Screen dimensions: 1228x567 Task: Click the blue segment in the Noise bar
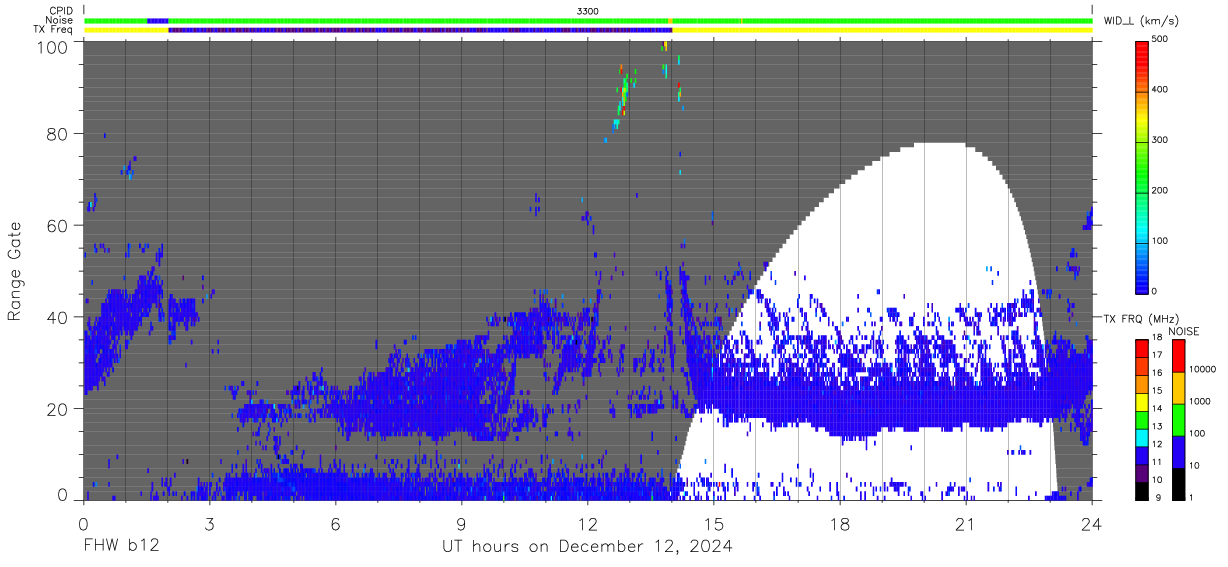point(157,20)
